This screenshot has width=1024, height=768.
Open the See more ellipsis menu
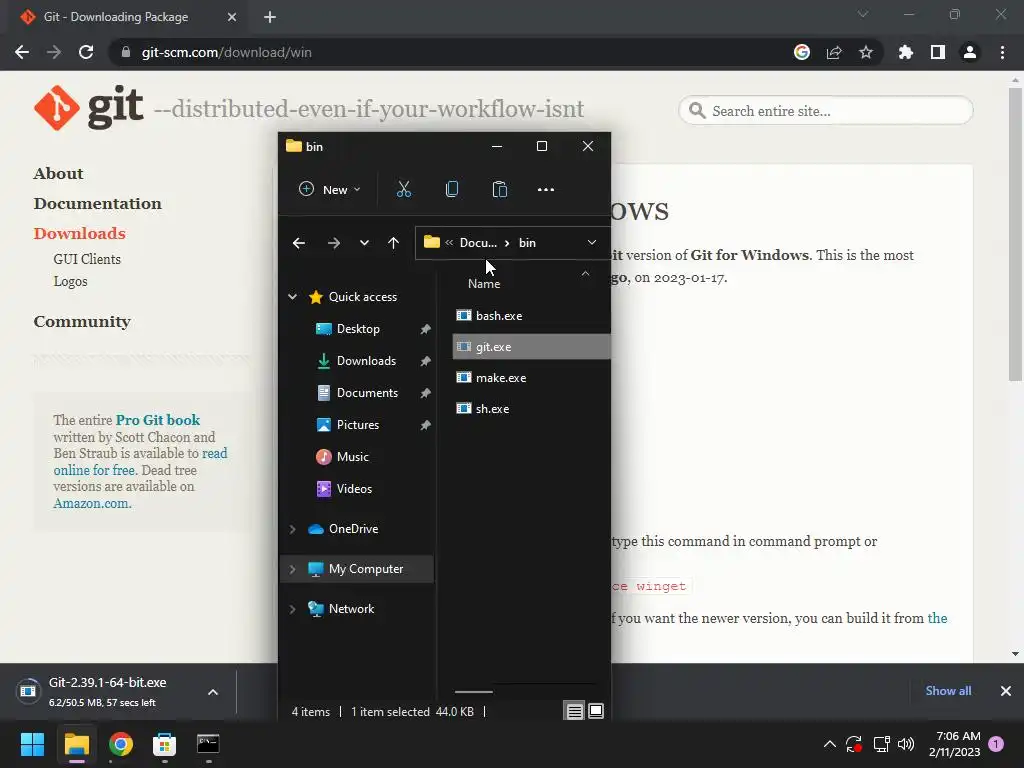pos(545,189)
